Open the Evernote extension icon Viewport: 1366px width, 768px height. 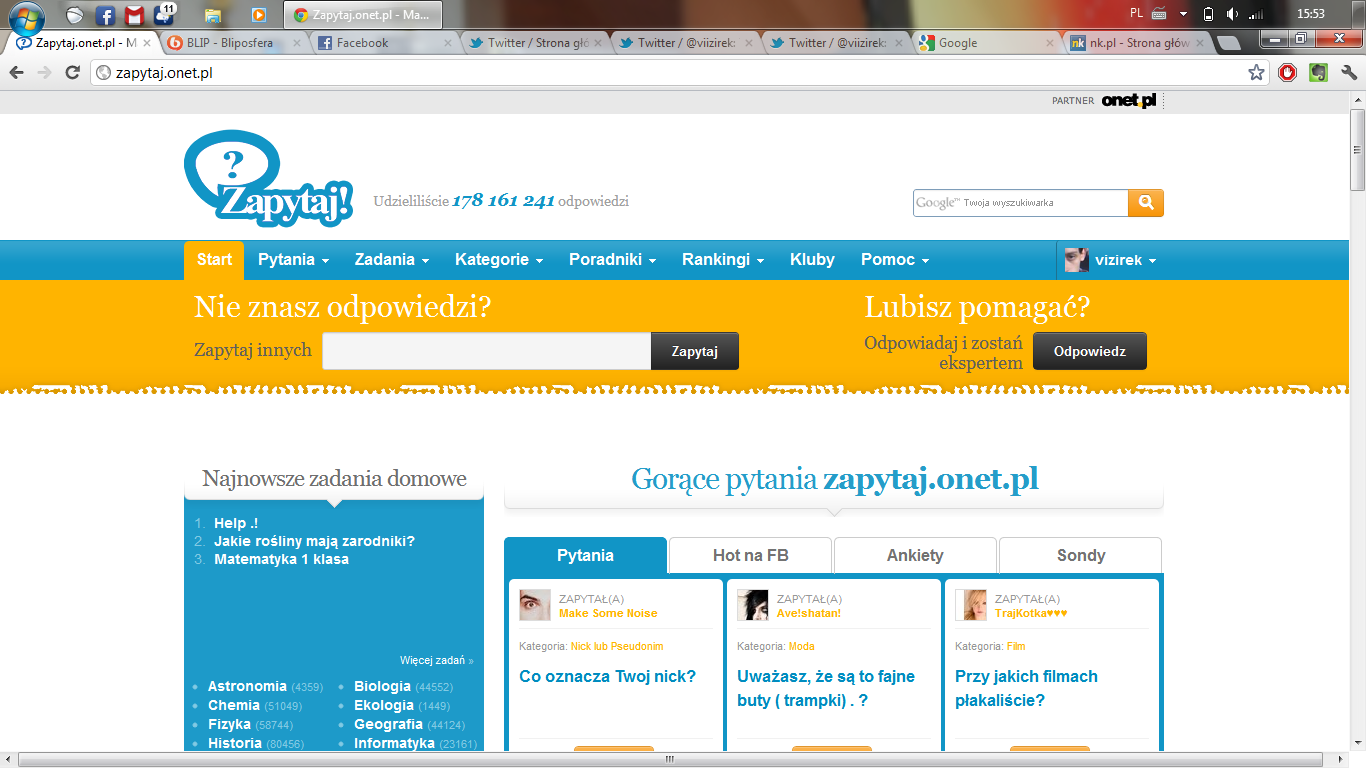pos(1318,72)
